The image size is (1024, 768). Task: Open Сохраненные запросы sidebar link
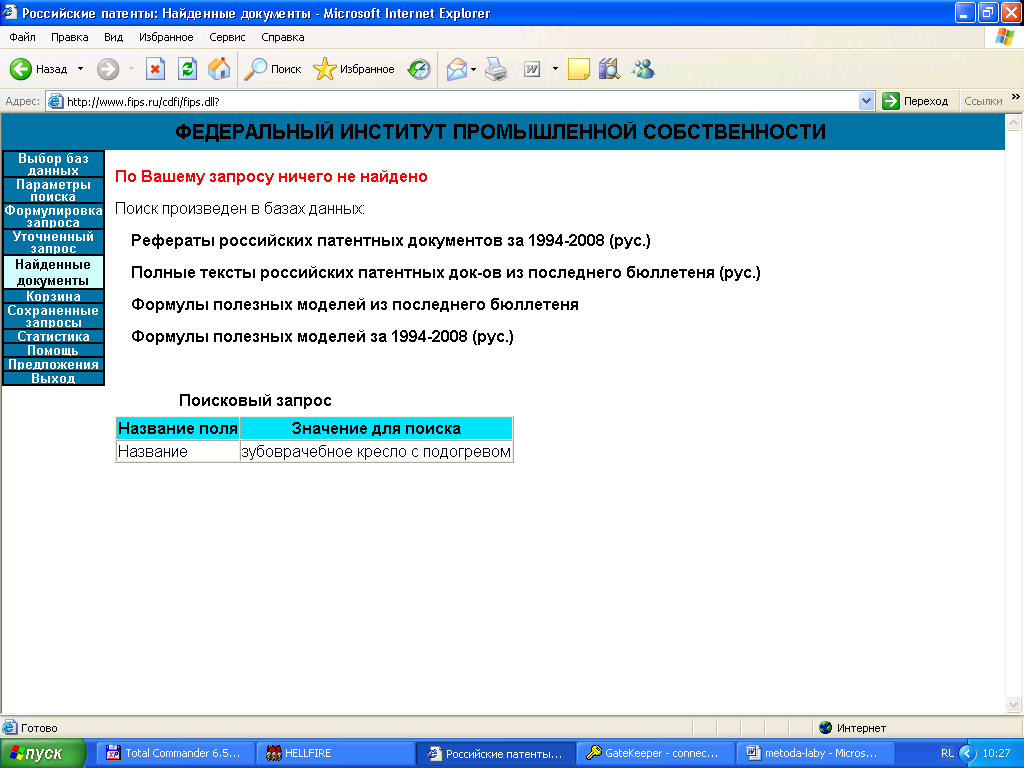pyautogui.click(x=53, y=316)
